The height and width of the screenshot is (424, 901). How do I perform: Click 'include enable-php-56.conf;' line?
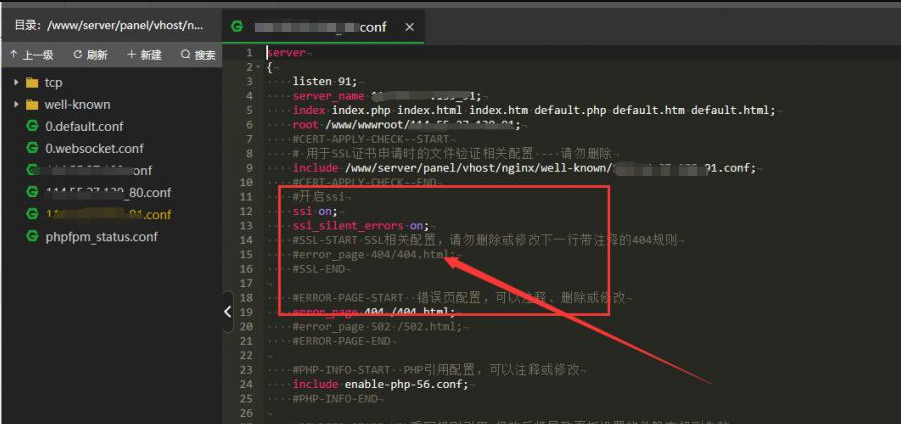tap(380, 384)
